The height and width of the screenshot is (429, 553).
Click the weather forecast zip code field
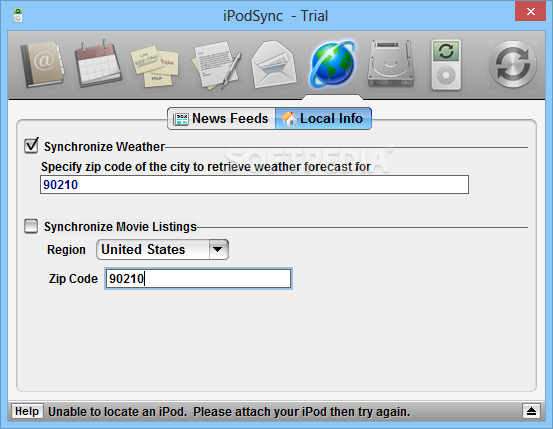pyautogui.click(x=254, y=185)
